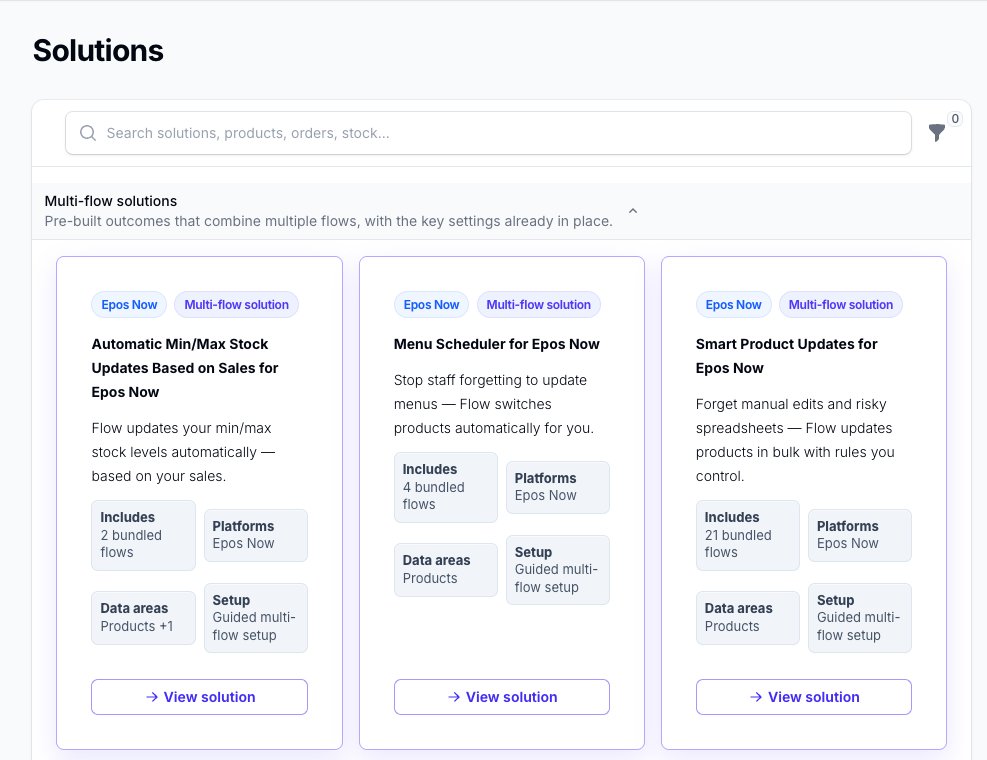Click Multi-flow solution tag on Smart Product Updates card
Screen dimensions: 987x760
(841, 305)
